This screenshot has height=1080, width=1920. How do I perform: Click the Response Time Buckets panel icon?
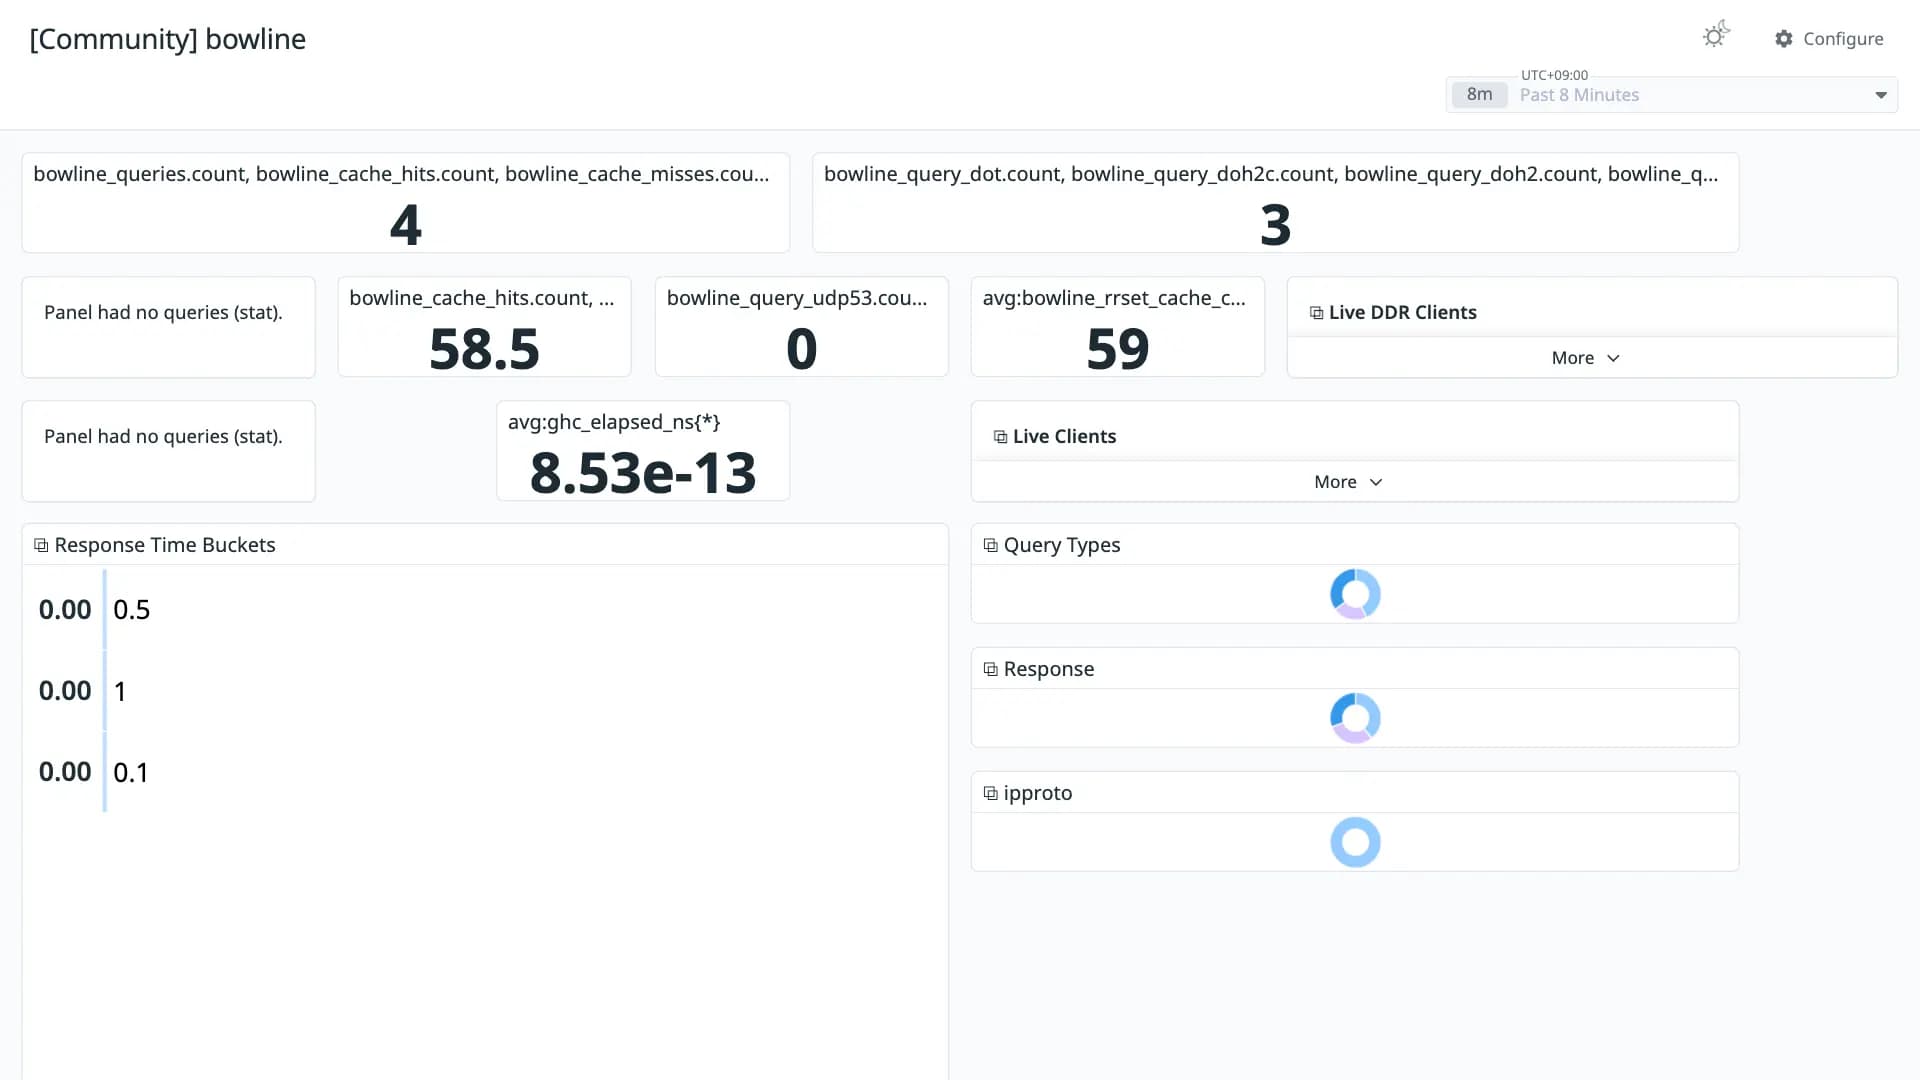(x=41, y=545)
